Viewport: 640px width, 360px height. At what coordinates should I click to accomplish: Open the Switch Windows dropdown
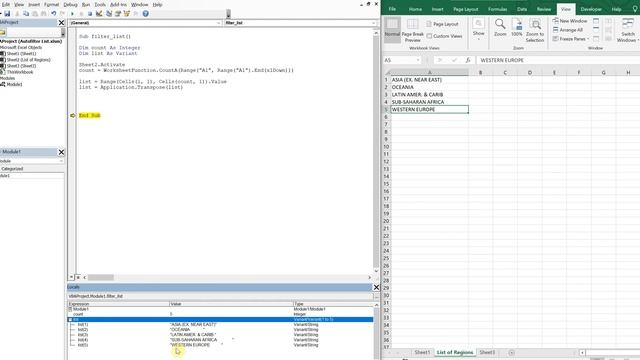click(x=628, y=30)
